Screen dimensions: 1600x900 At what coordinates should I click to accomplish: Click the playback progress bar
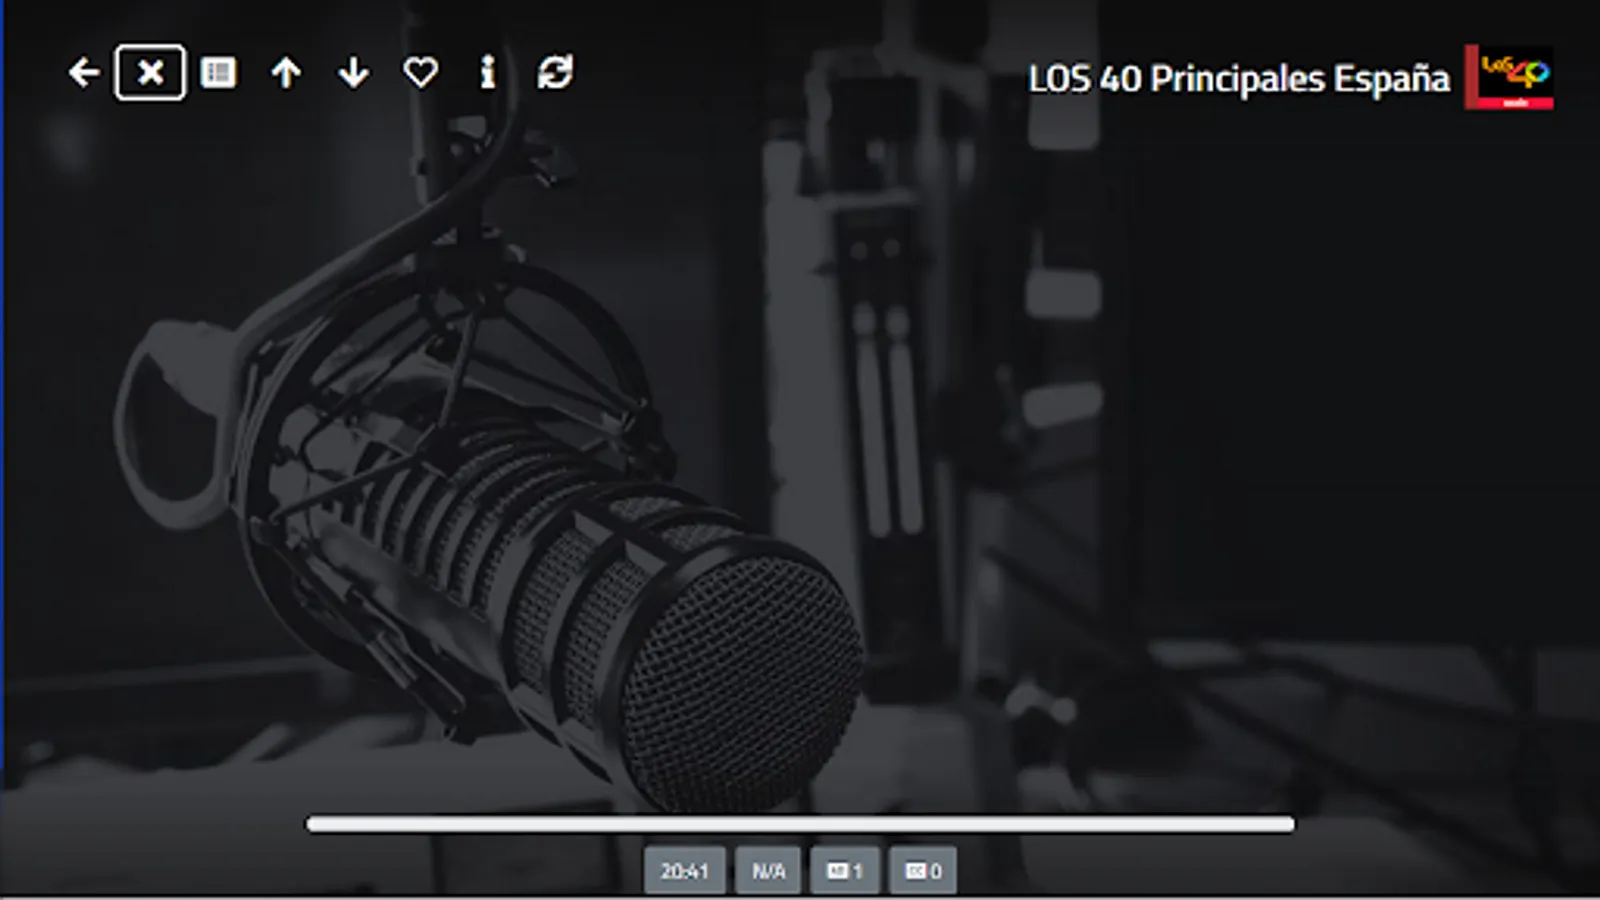click(x=800, y=820)
